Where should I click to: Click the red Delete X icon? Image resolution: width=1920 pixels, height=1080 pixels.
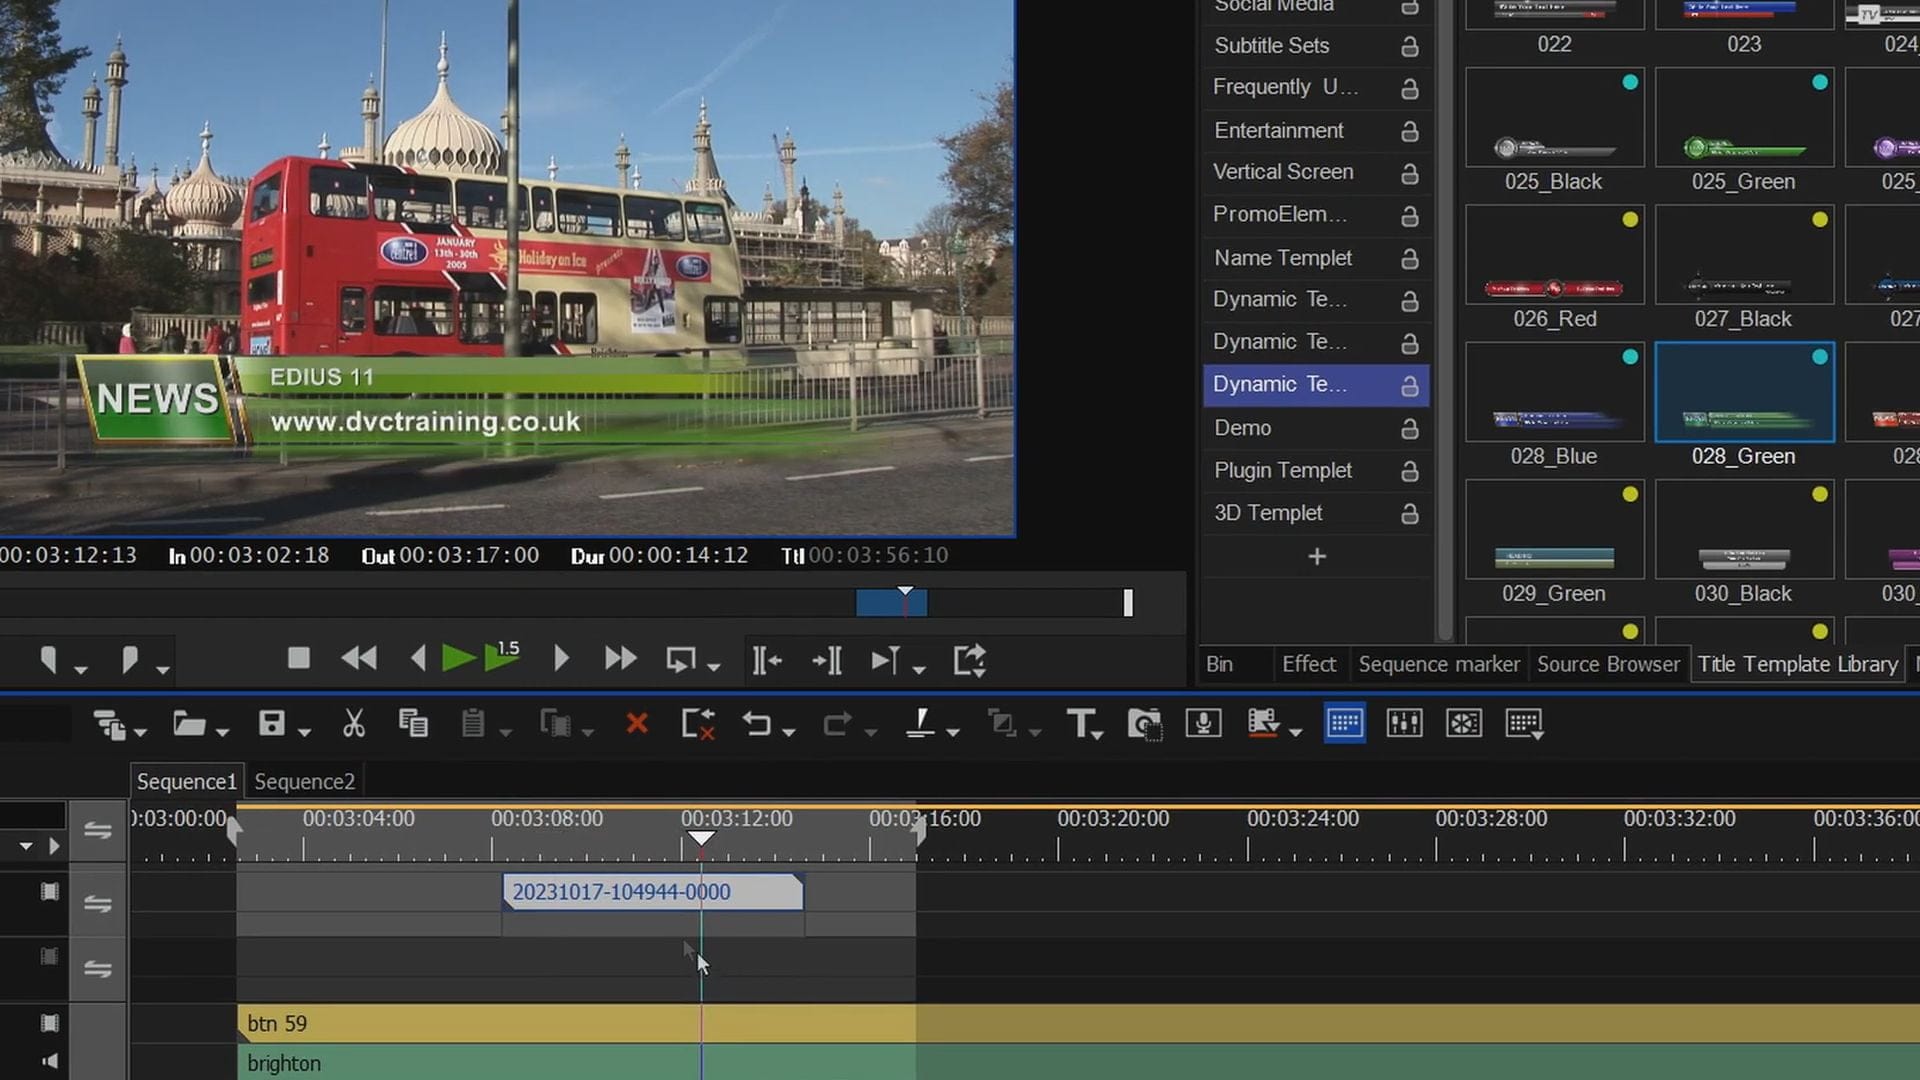coord(636,723)
